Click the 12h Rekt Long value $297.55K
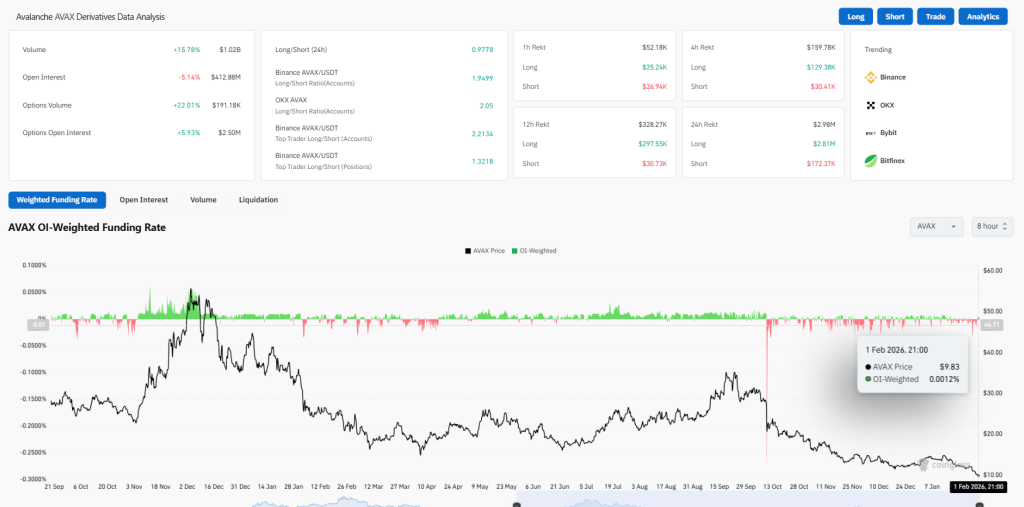1024x507 pixels. (652, 144)
